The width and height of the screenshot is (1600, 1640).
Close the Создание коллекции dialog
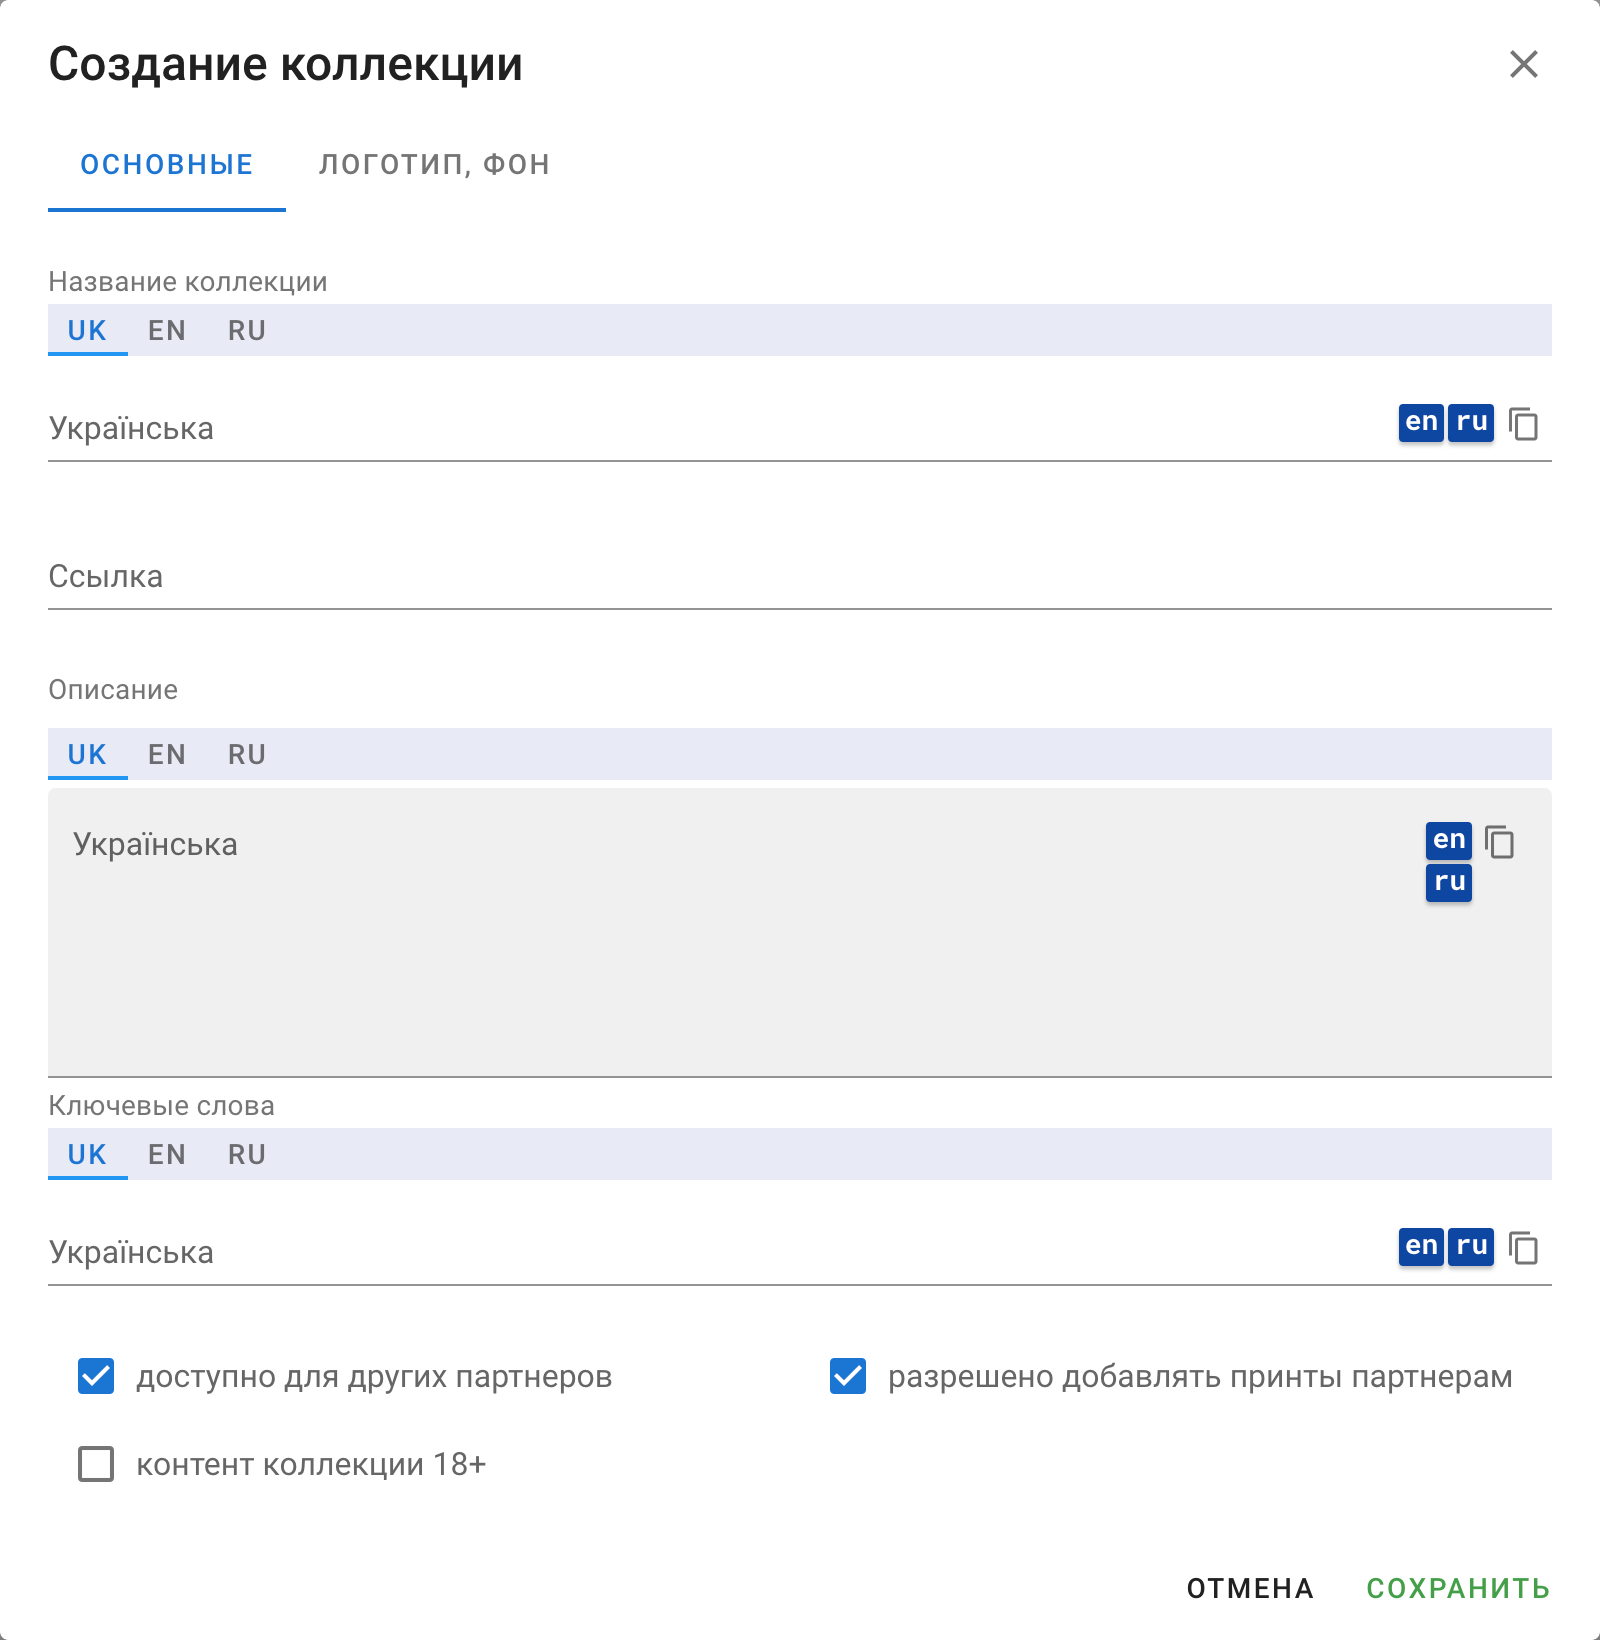point(1523,64)
